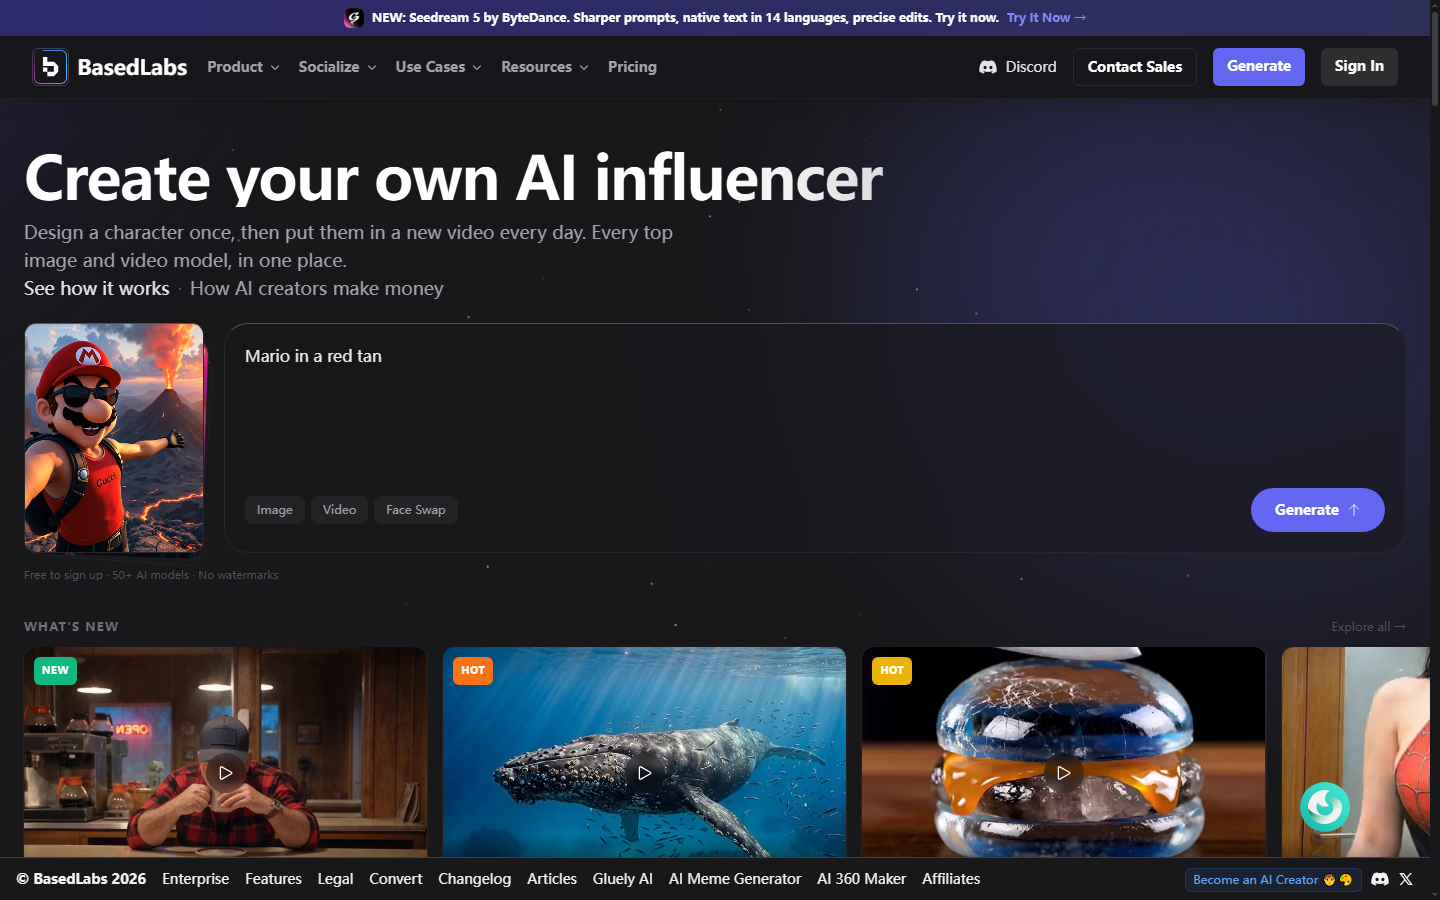This screenshot has height=900, width=1440.
Task: Select the Image mode chip
Action: (275, 510)
